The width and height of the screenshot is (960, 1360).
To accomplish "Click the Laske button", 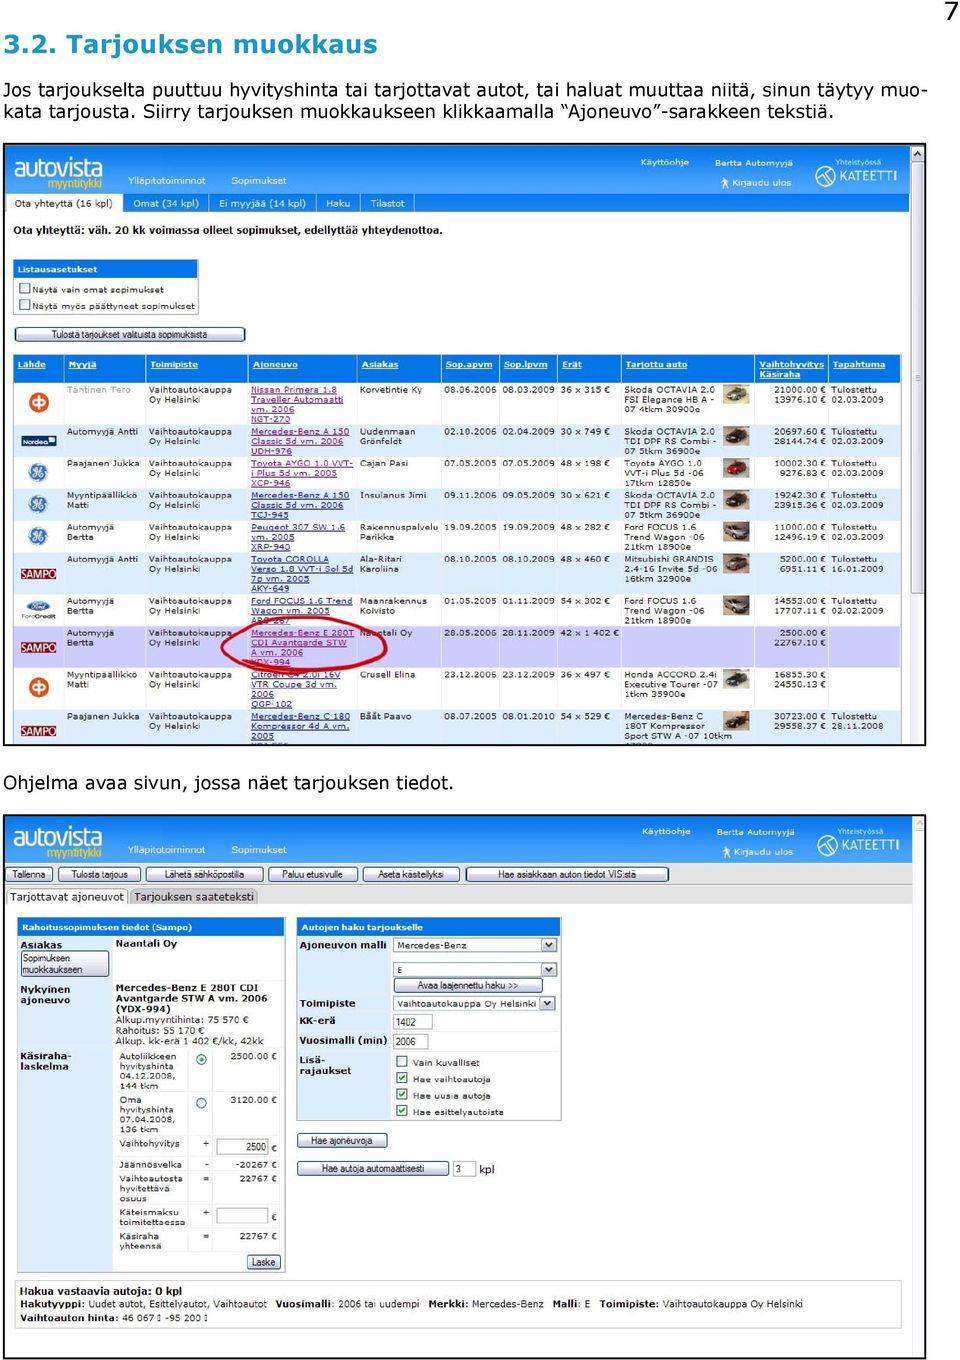I will (x=264, y=1262).
